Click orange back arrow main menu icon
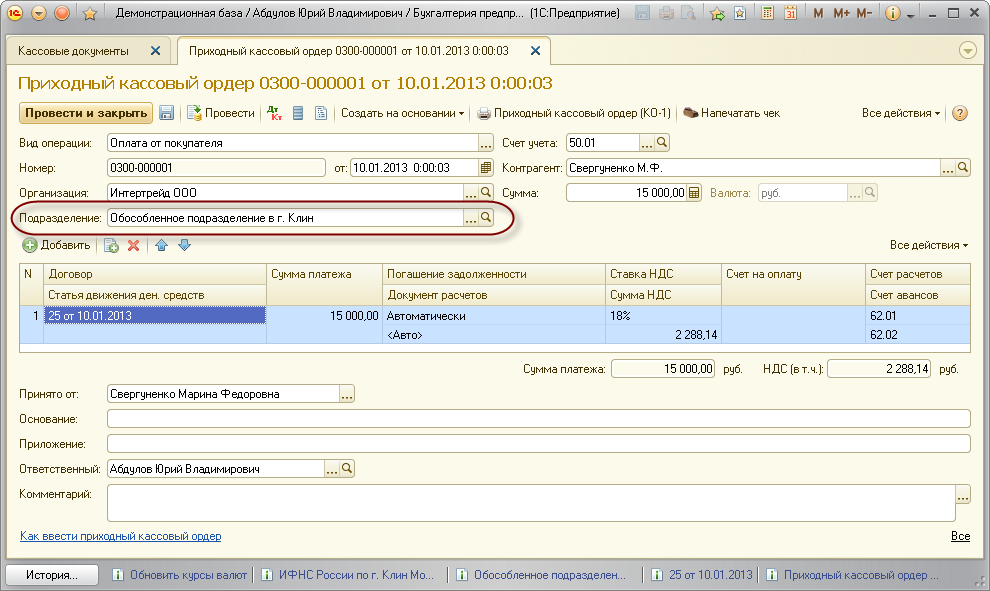Screen dimensions: 990x591 point(39,13)
